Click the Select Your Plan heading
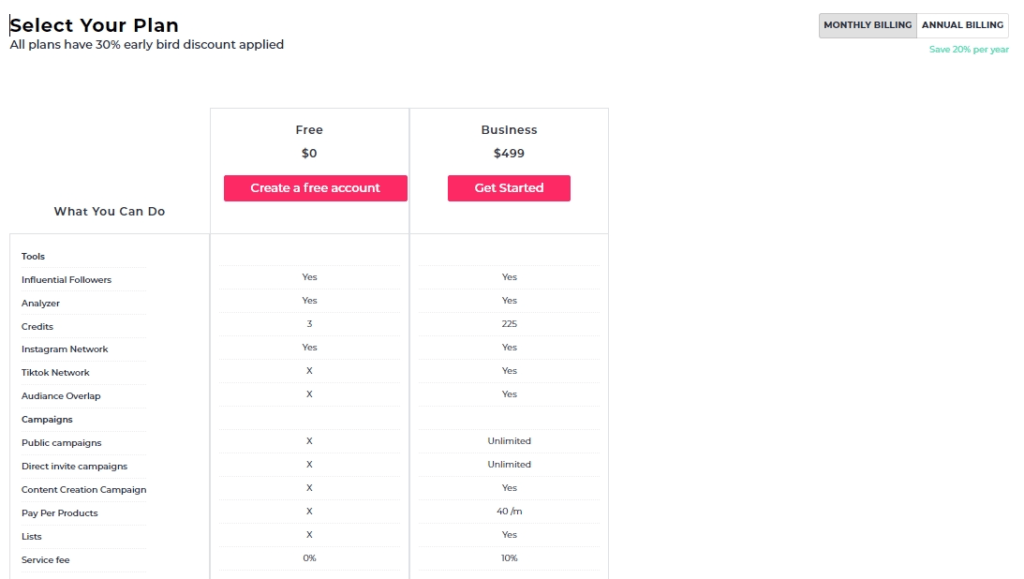1024x579 pixels. tap(94, 25)
